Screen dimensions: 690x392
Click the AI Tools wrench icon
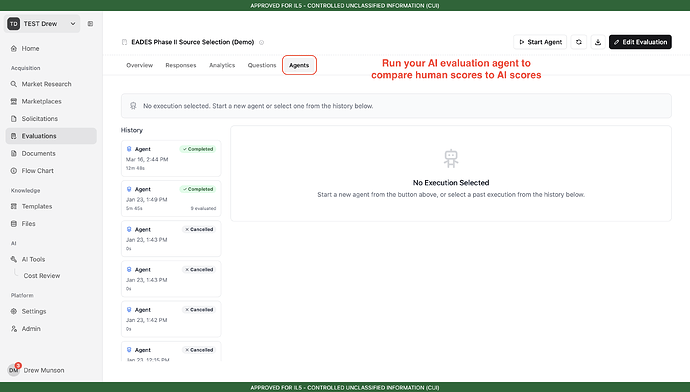[x=14, y=259]
